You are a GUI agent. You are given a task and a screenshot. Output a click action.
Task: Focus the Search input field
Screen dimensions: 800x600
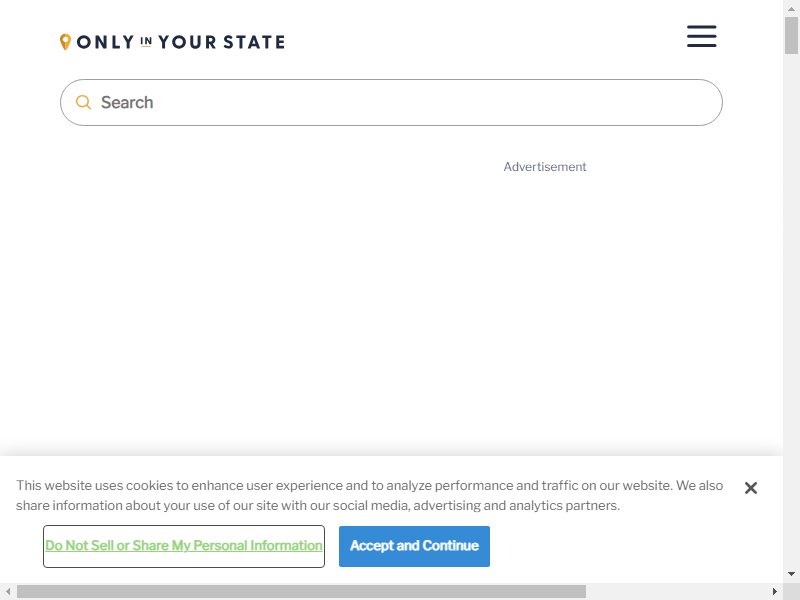(391, 103)
